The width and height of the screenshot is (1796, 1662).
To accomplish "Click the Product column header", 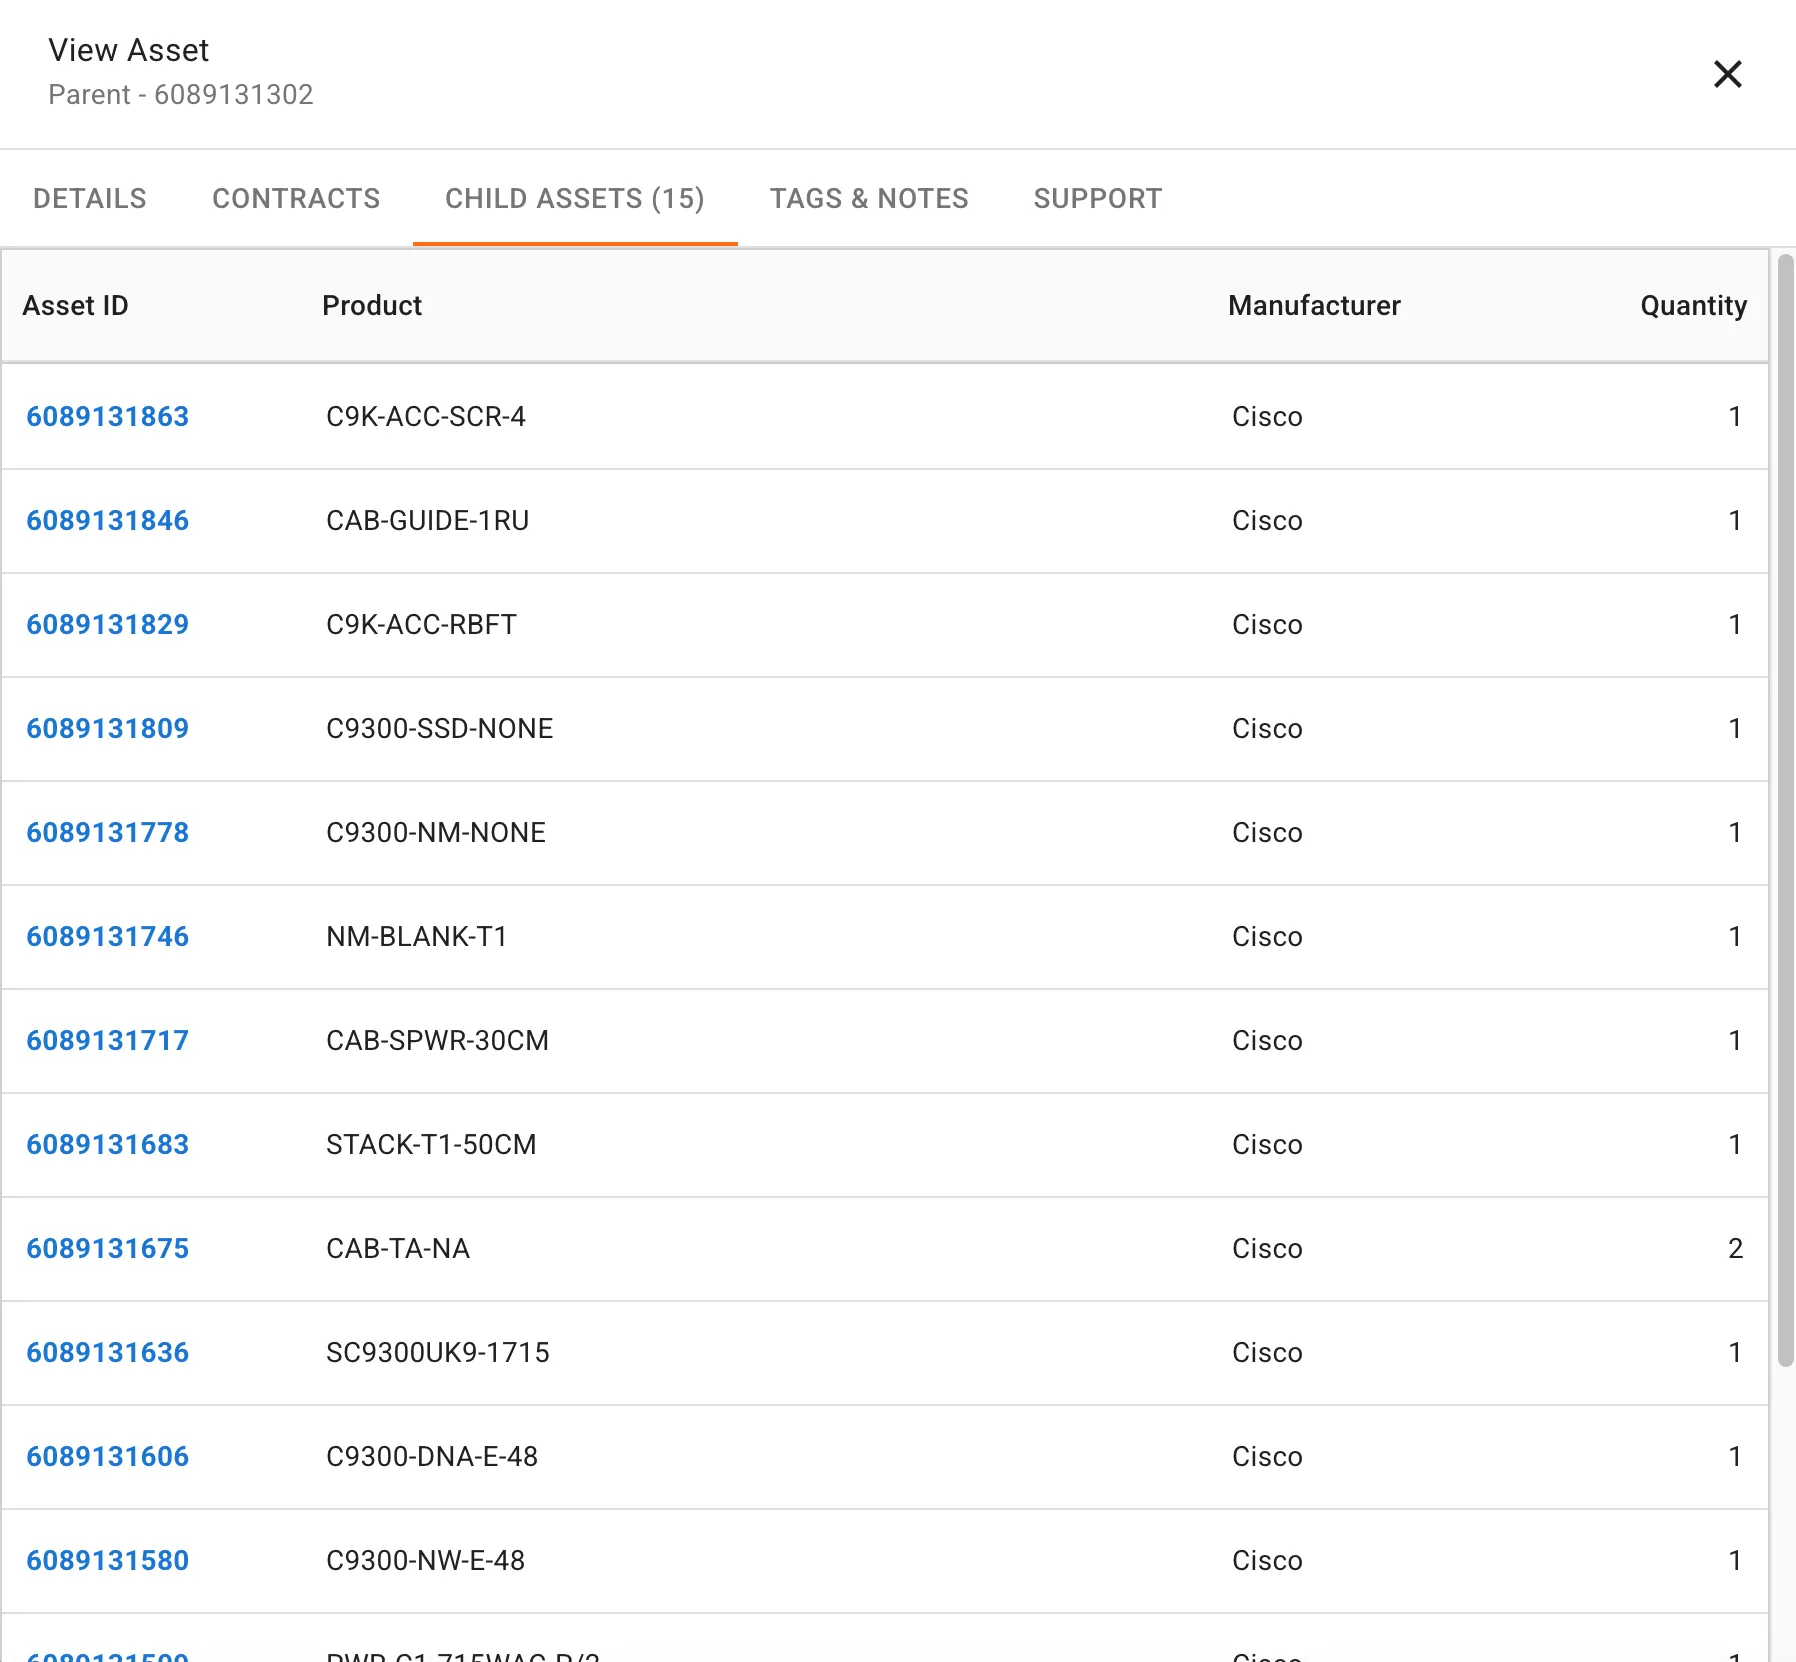I will pyautogui.click(x=372, y=305).
